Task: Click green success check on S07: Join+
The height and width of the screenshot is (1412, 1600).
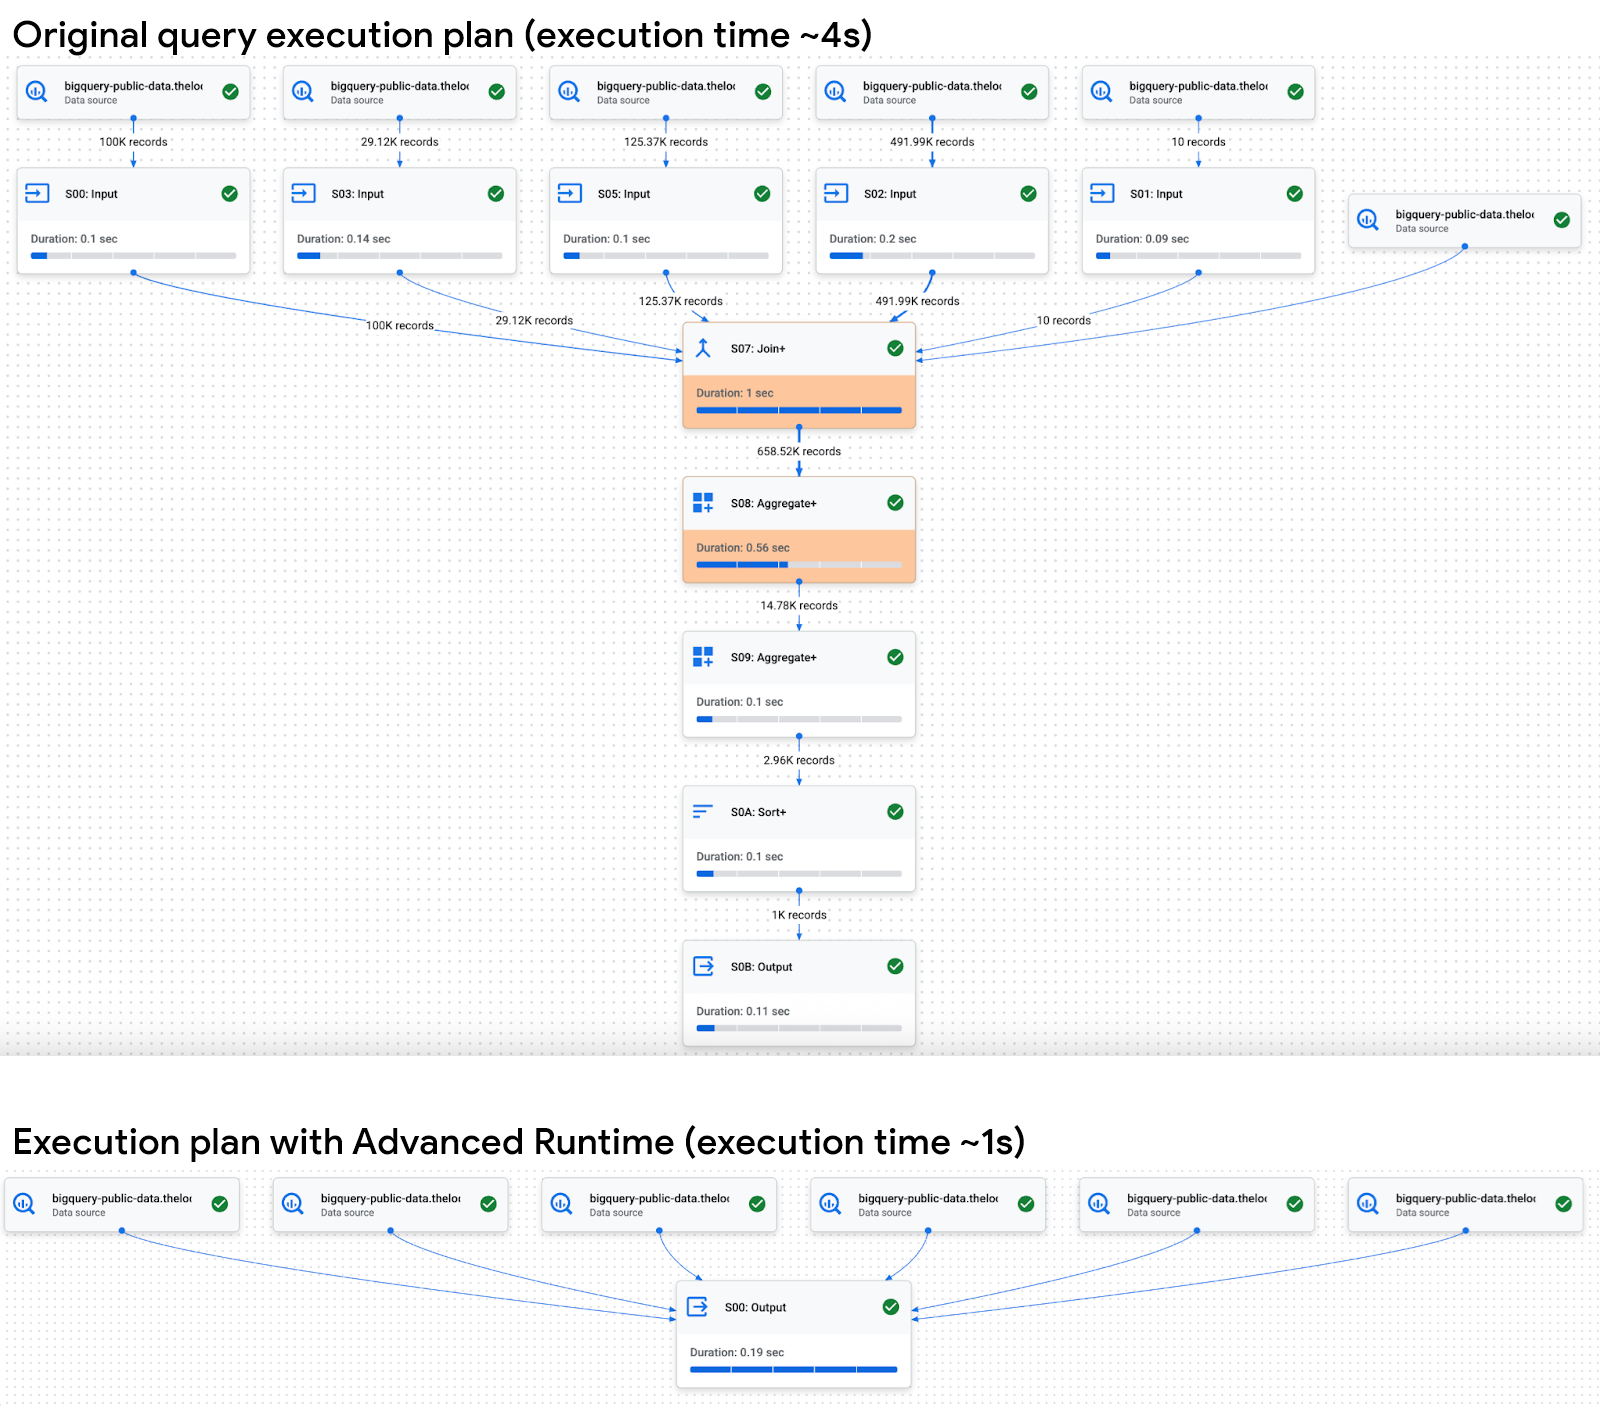Action: pyautogui.click(x=895, y=348)
